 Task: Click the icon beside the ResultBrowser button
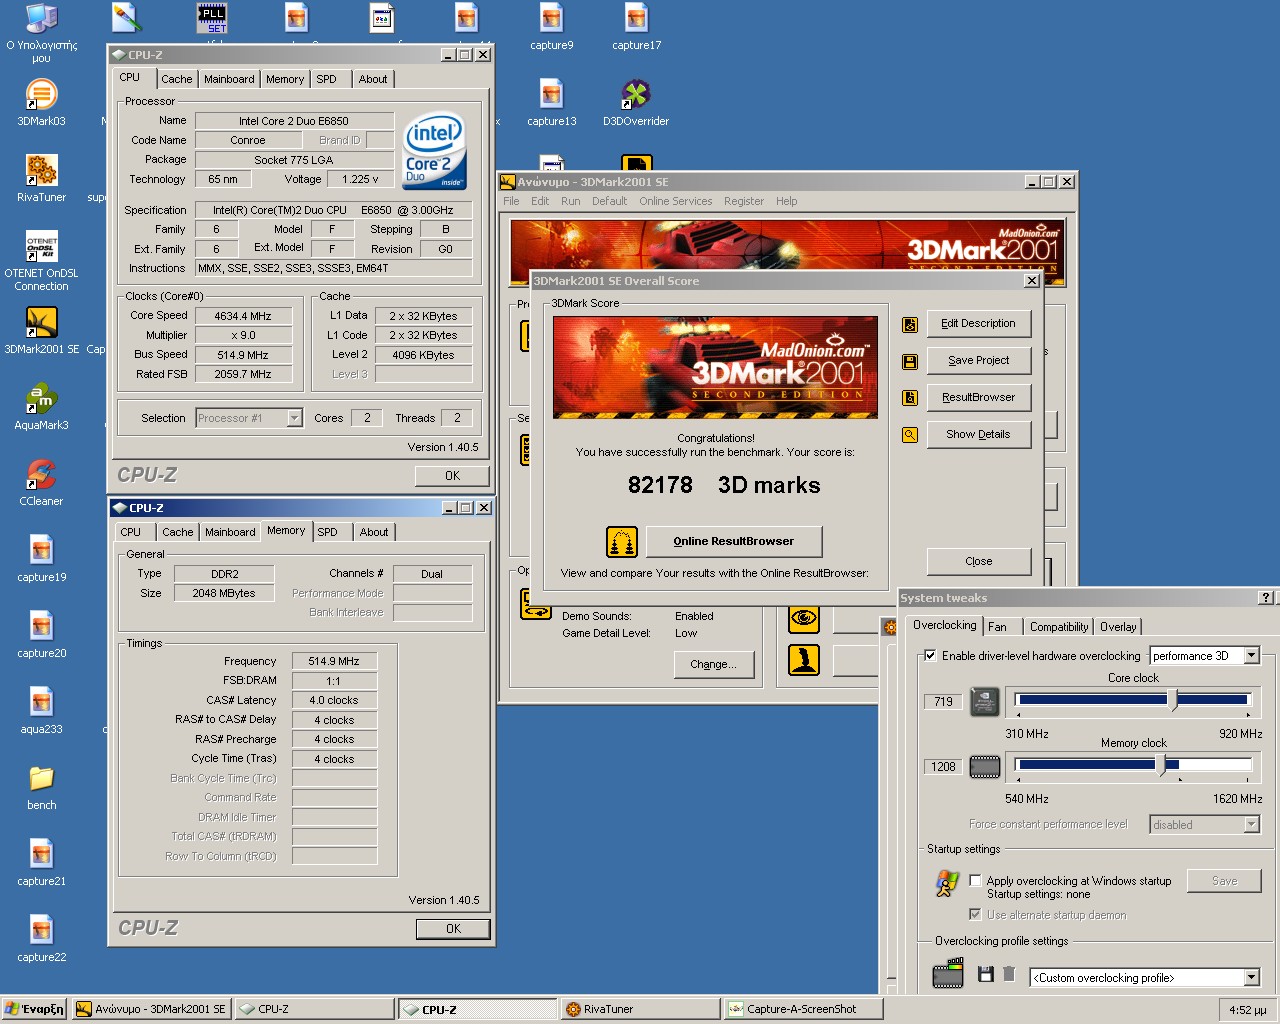click(910, 398)
